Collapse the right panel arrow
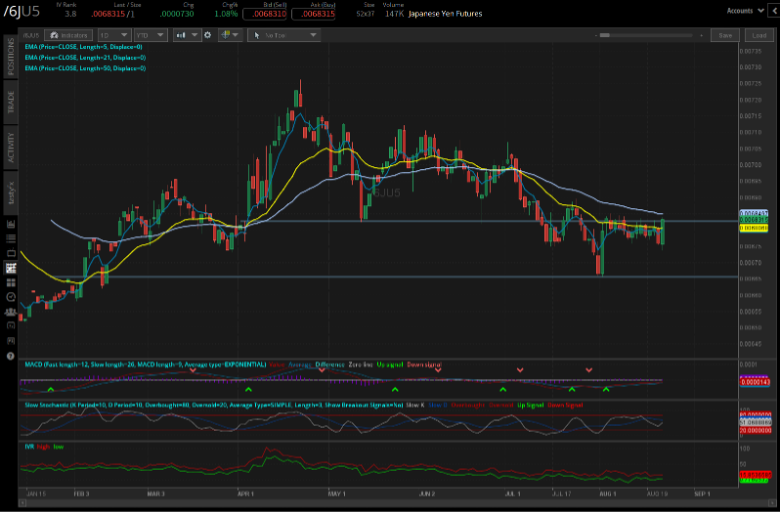Image resolution: width=780 pixels, height=513 pixels. point(773,10)
